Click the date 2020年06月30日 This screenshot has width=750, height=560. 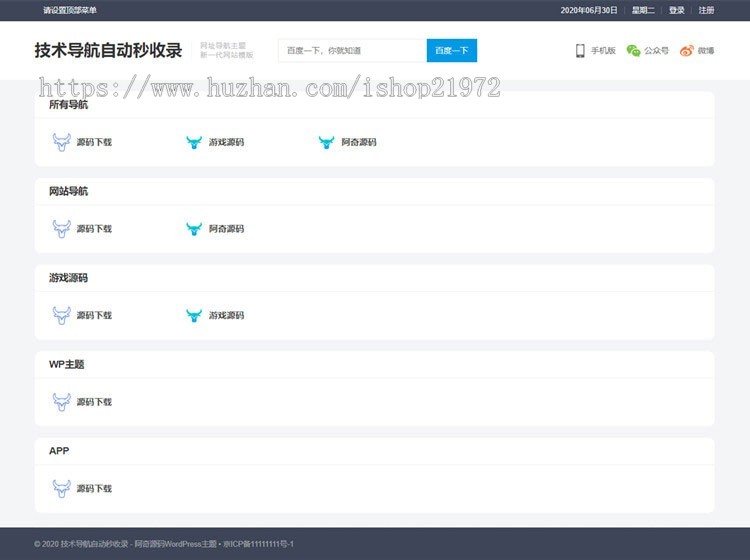[x=589, y=10]
